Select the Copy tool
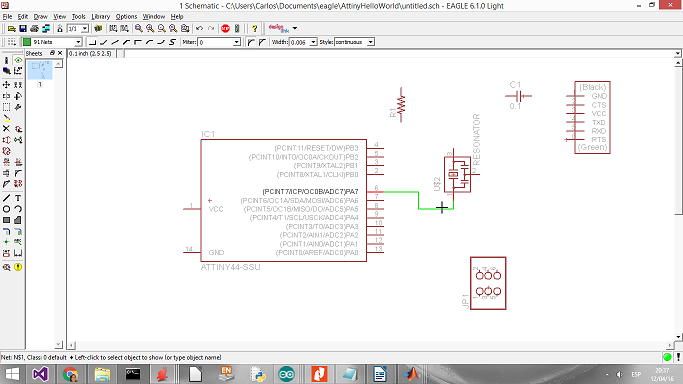683x384 pixels. (18, 85)
